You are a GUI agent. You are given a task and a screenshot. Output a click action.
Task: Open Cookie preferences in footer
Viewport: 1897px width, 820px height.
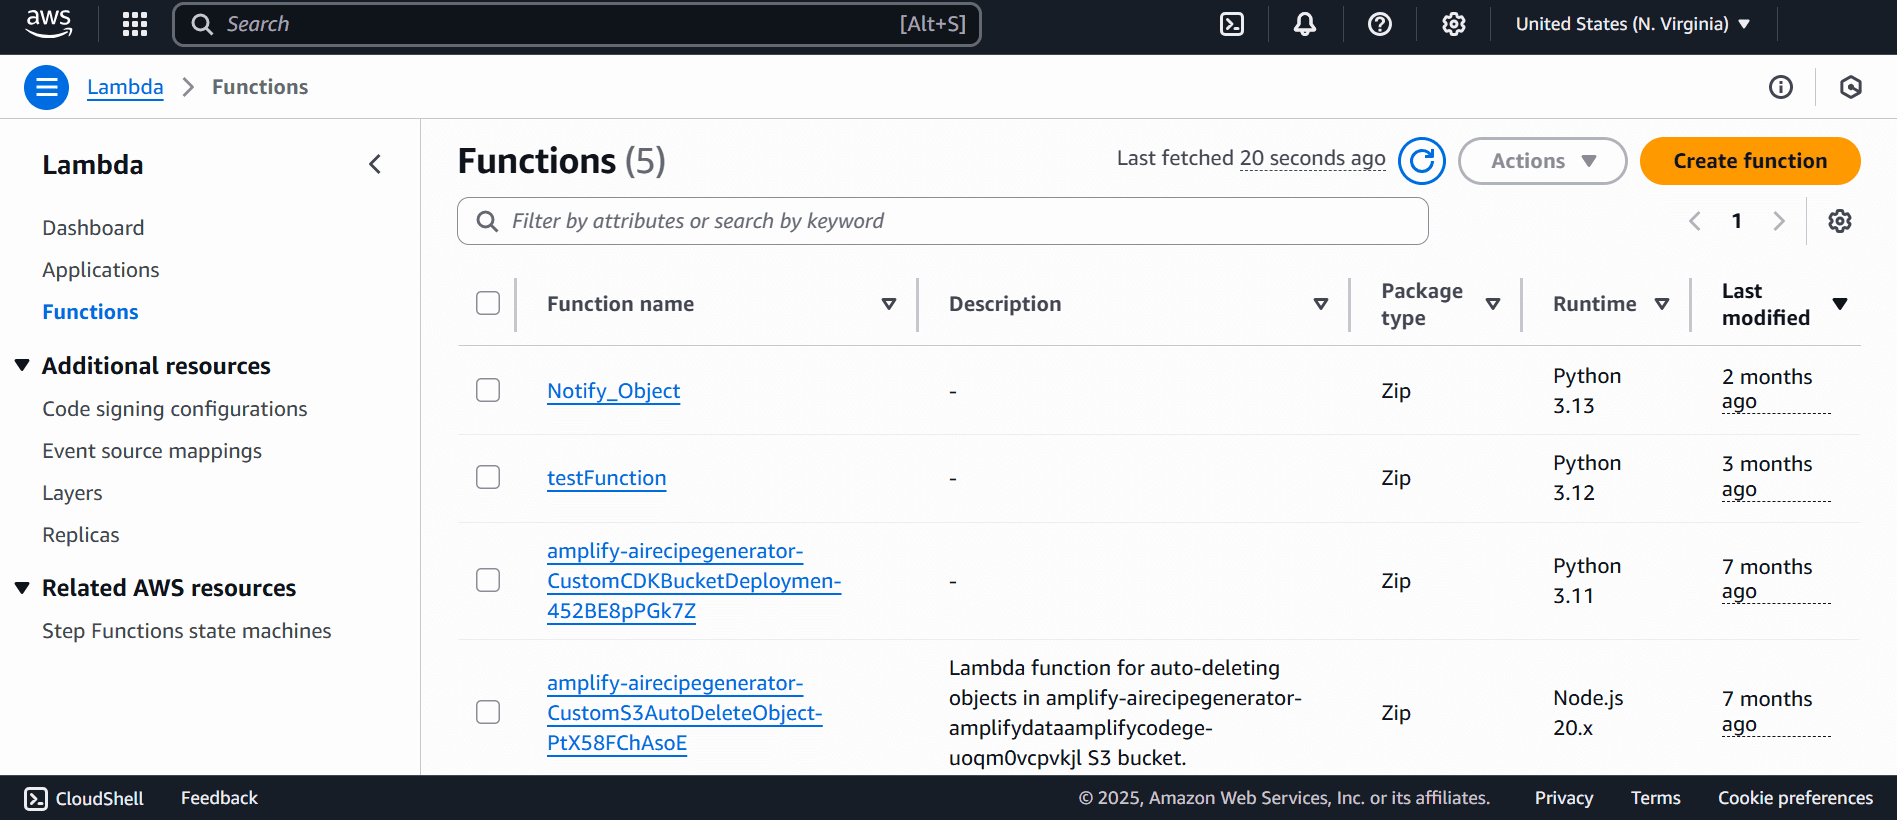(x=1795, y=798)
